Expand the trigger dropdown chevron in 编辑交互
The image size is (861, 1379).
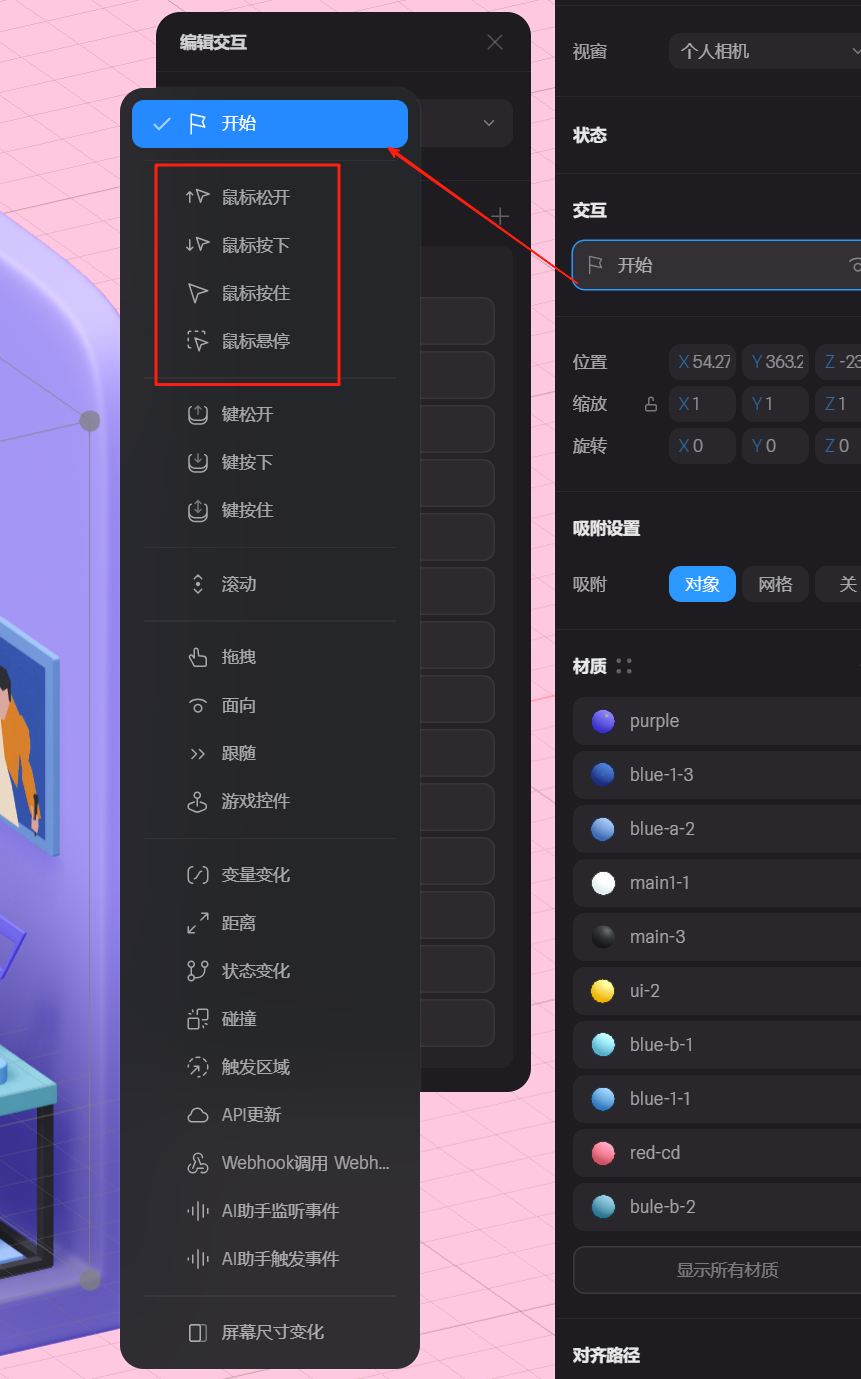point(489,123)
